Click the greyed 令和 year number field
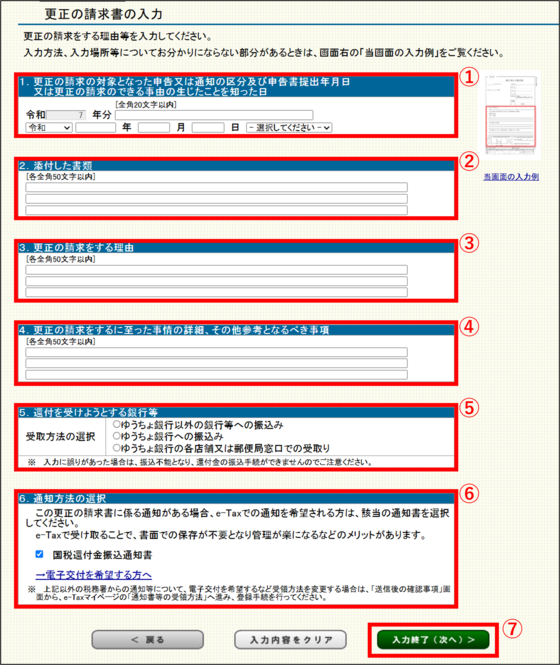Viewport: 560px width, 665px height. pyautogui.click(x=66, y=115)
